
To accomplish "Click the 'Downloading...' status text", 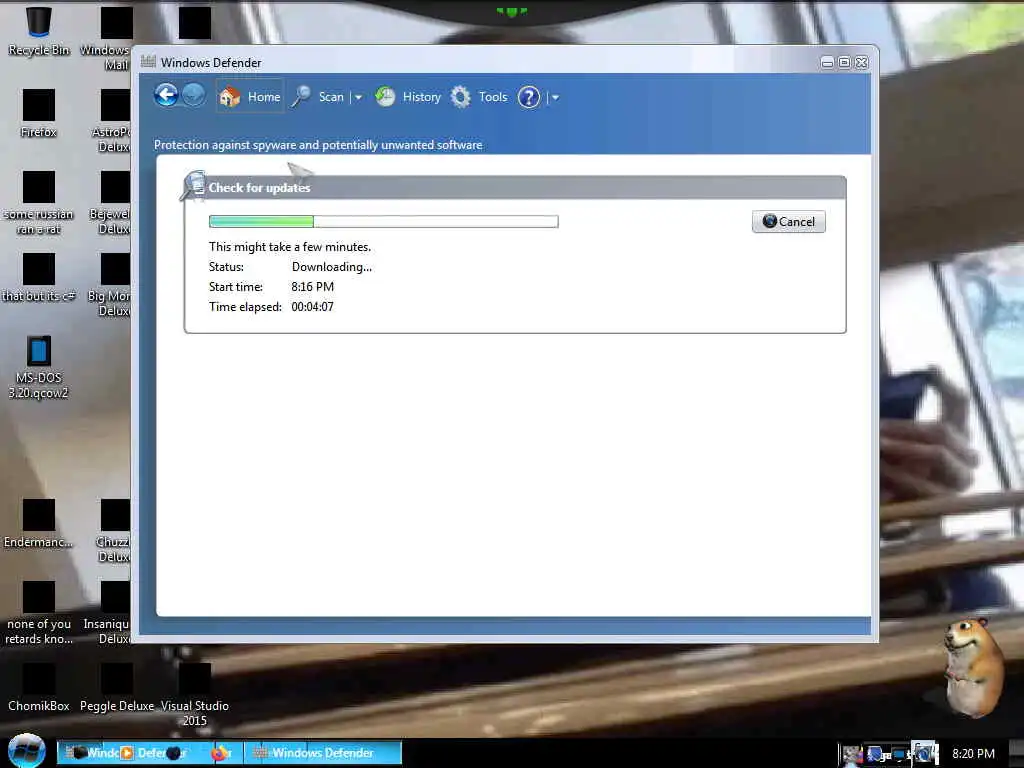I will pyautogui.click(x=331, y=266).
